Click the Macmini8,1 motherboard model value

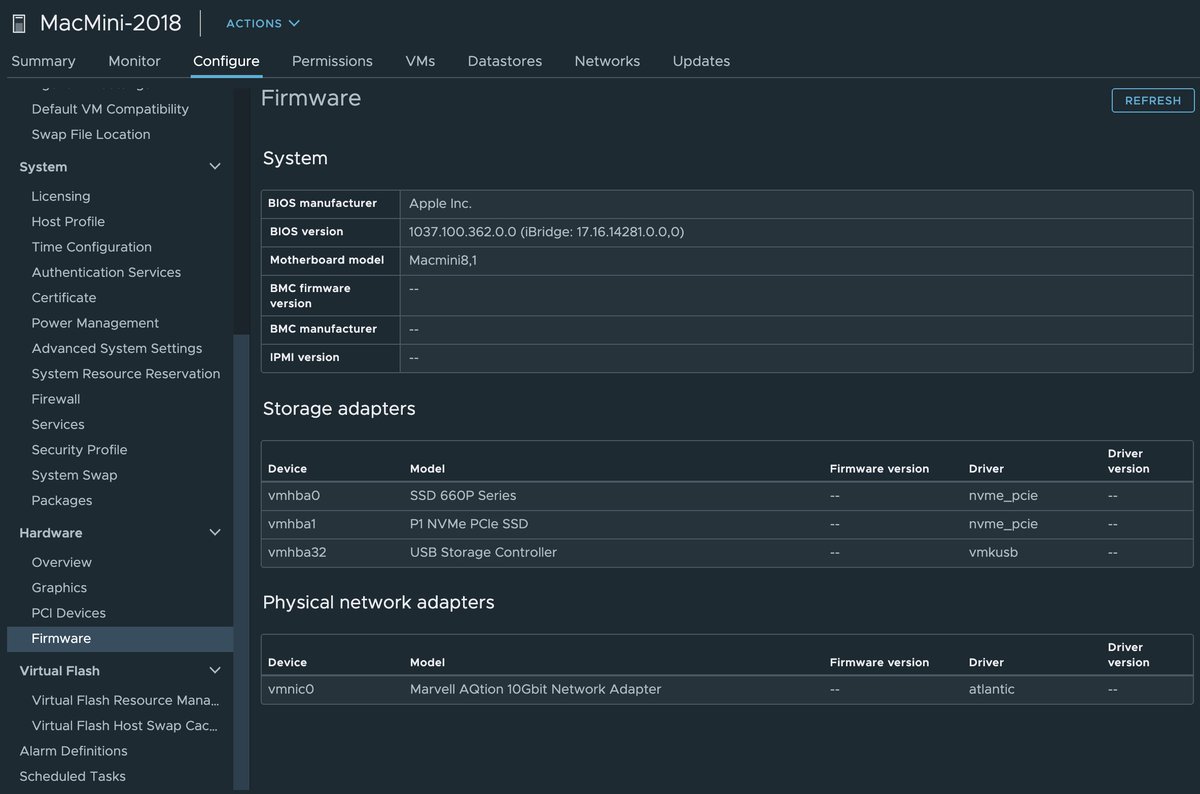[443, 260]
